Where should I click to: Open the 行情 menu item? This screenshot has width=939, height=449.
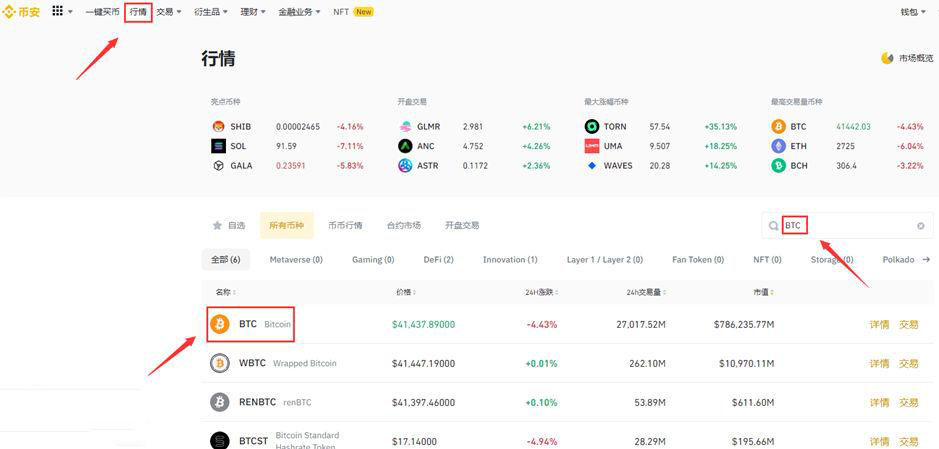138,12
